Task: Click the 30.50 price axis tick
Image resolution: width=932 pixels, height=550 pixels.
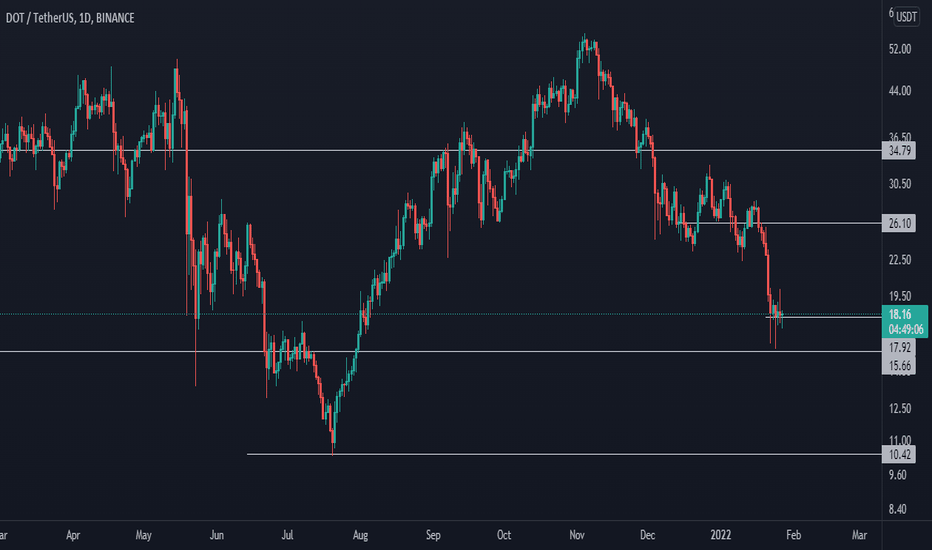Action: tap(900, 184)
